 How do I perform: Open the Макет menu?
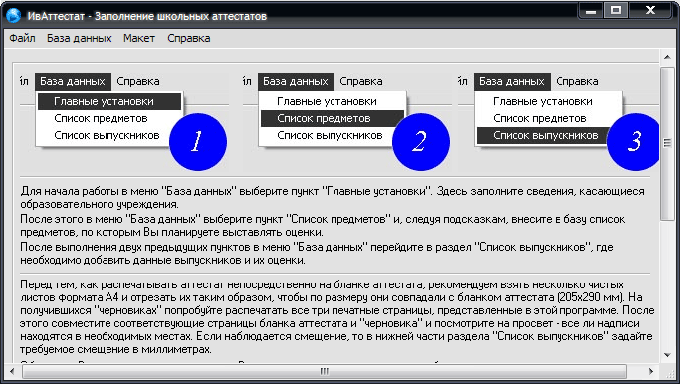coord(139,38)
